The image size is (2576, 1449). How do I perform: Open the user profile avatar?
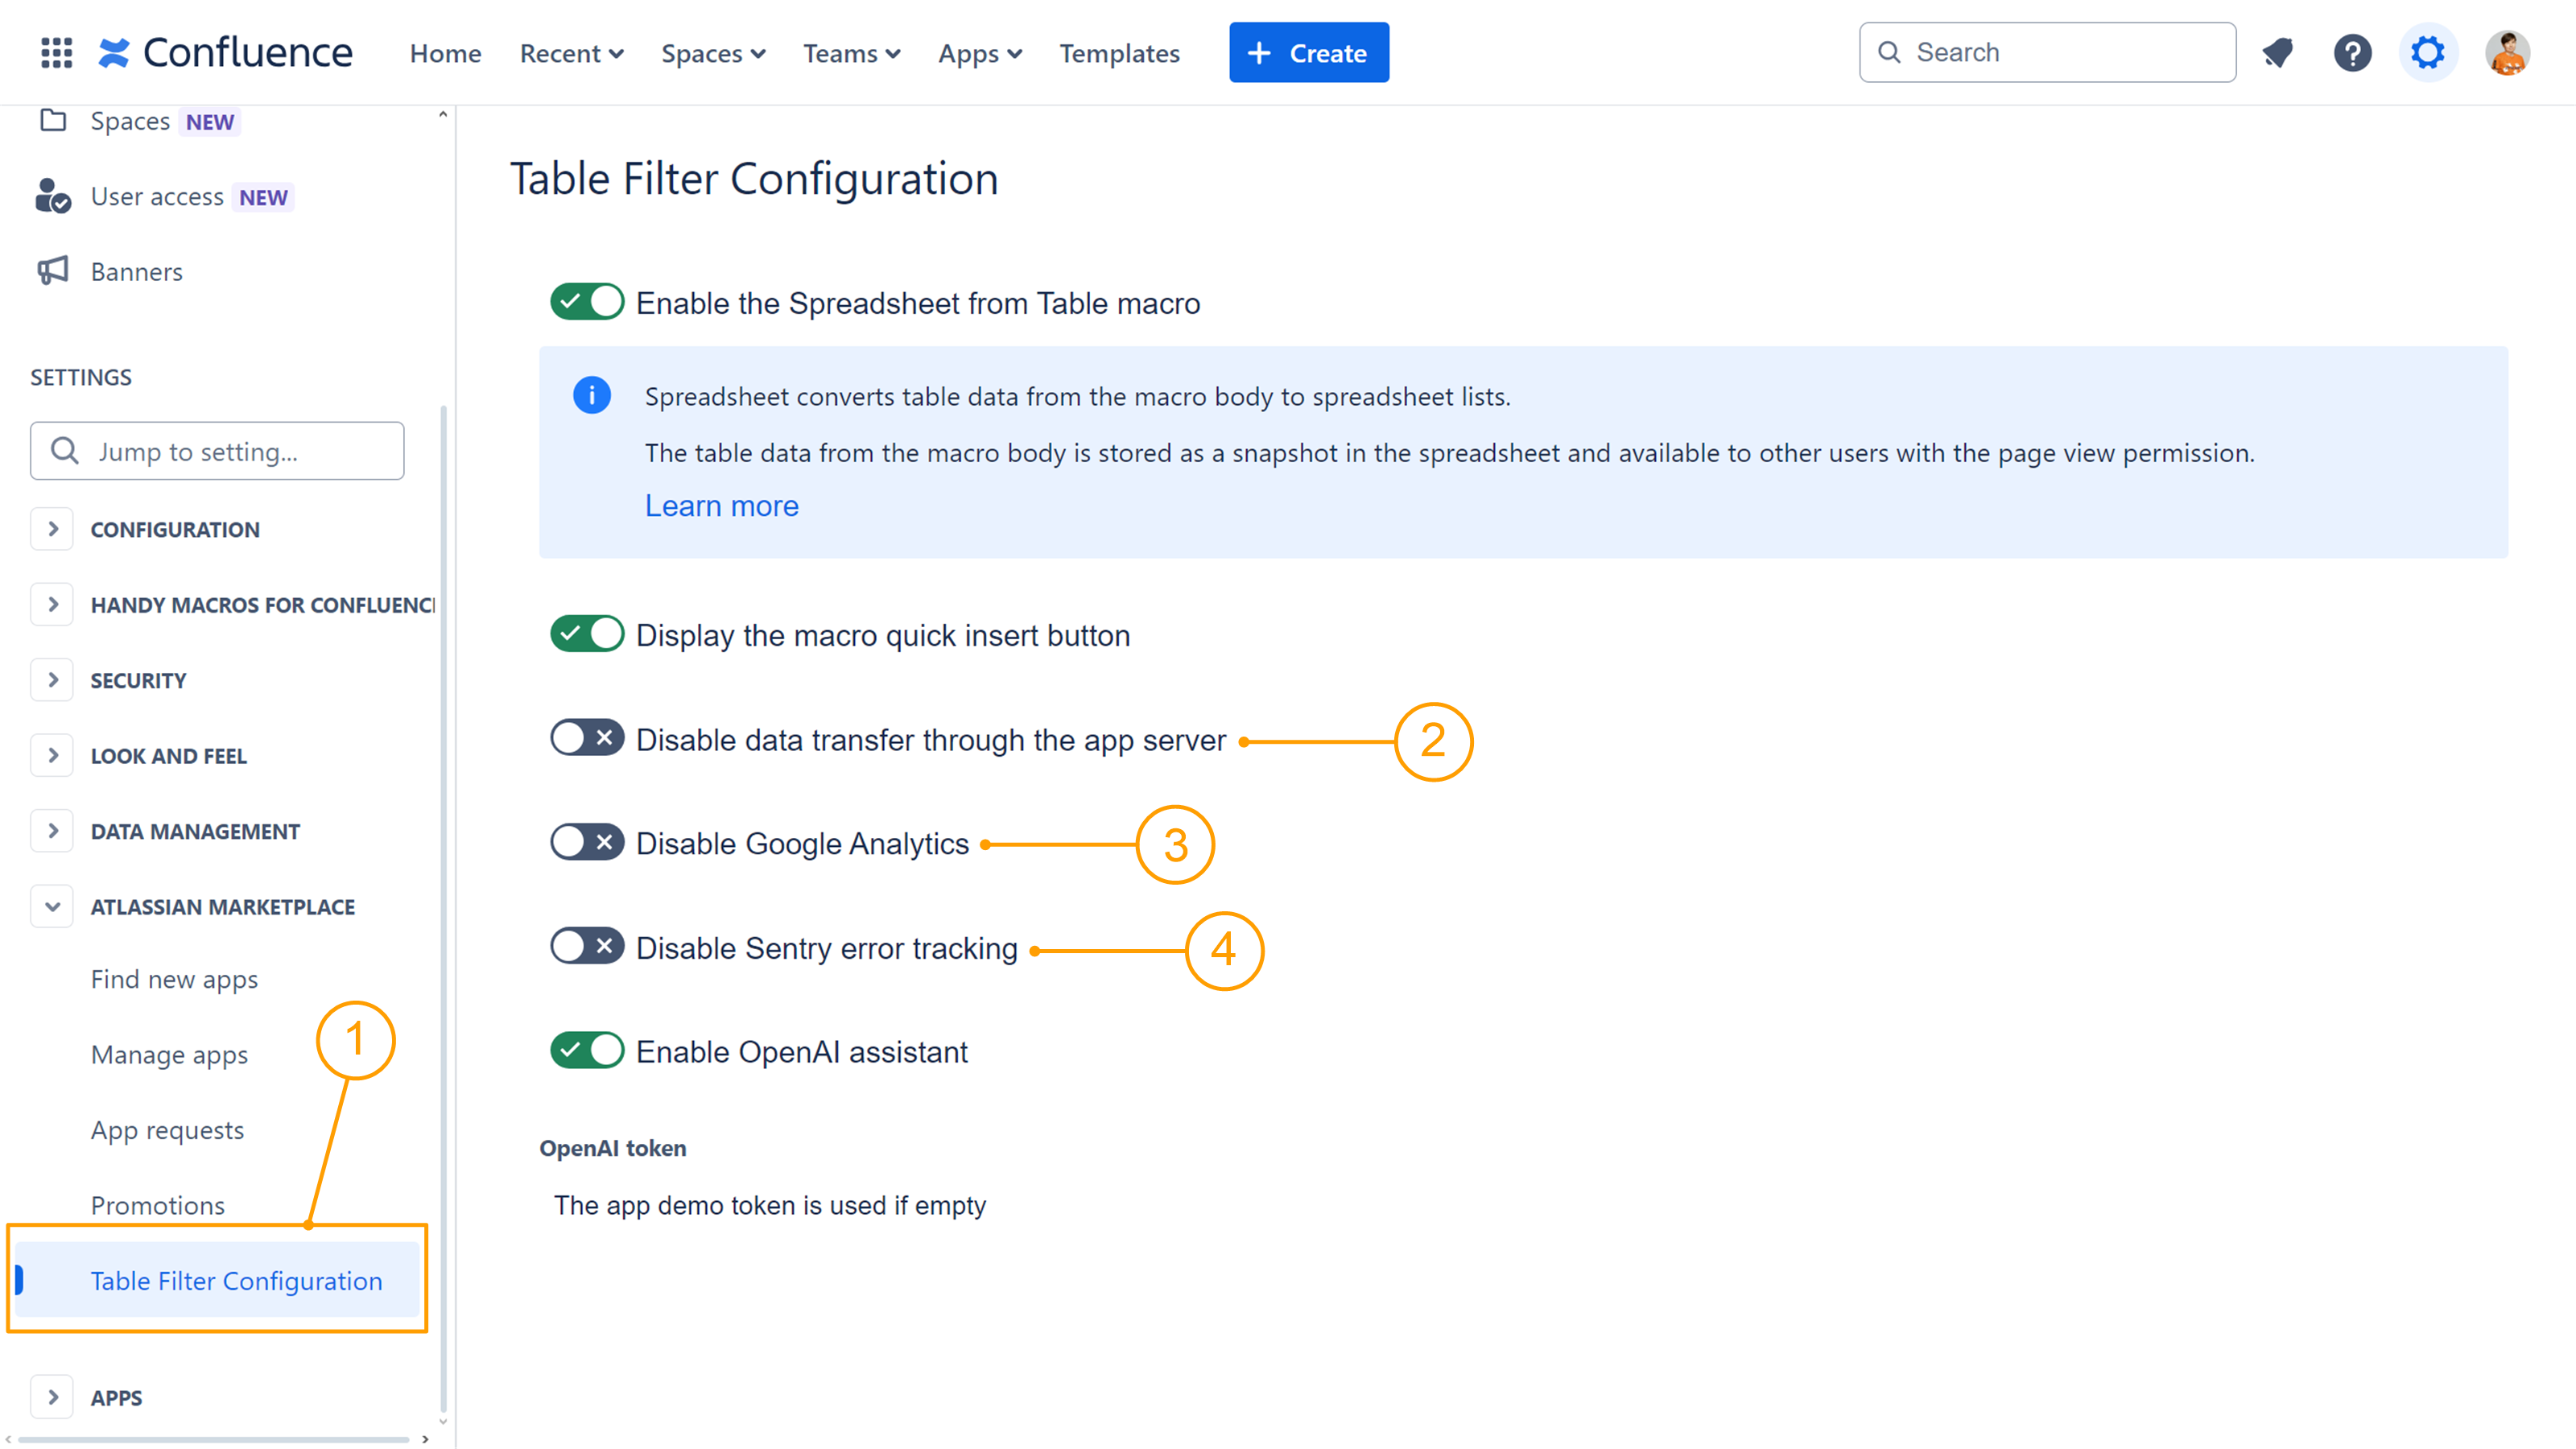pyautogui.click(x=2507, y=52)
